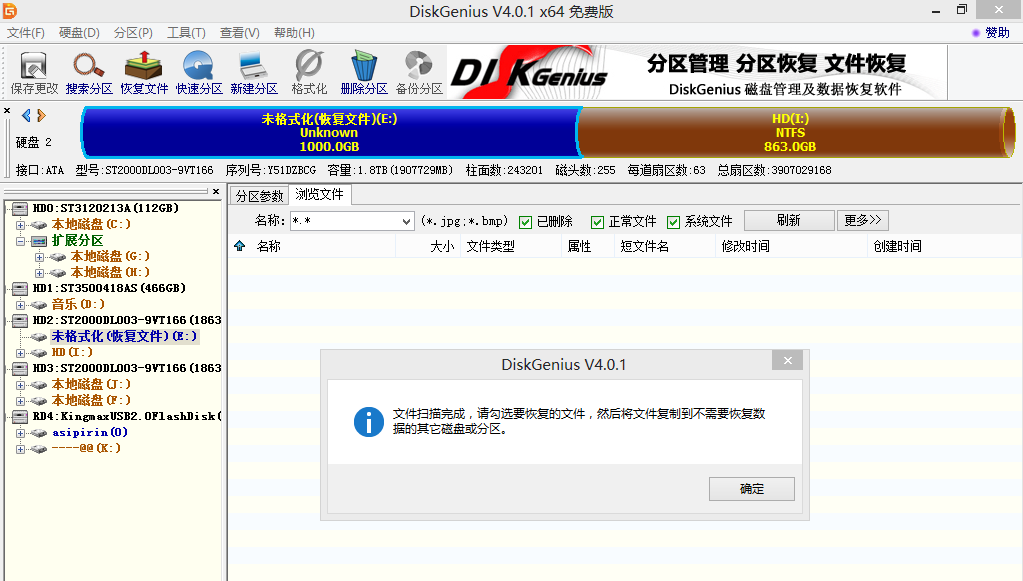Expand the 本地磁盘 (J:) node
The height and width of the screenshot is (581, 1023).
click(x=20, y=385)
